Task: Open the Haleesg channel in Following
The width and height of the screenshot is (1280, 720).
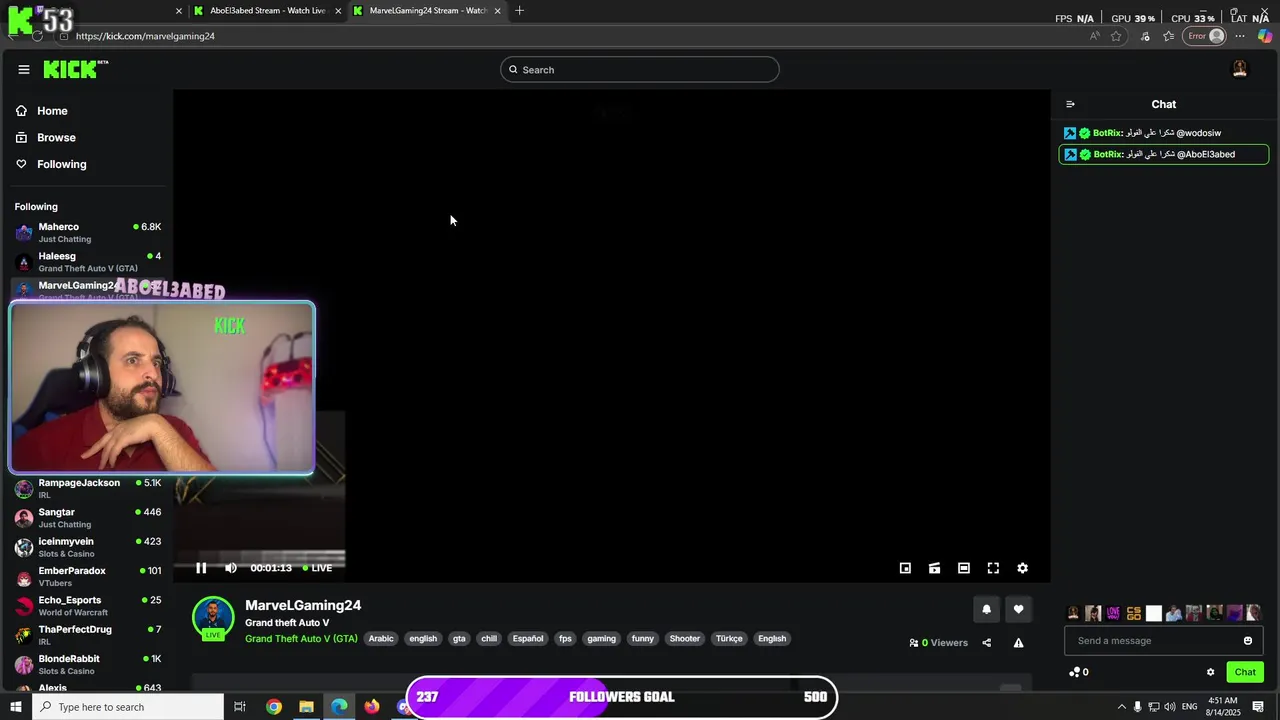Action: point(88,262)
